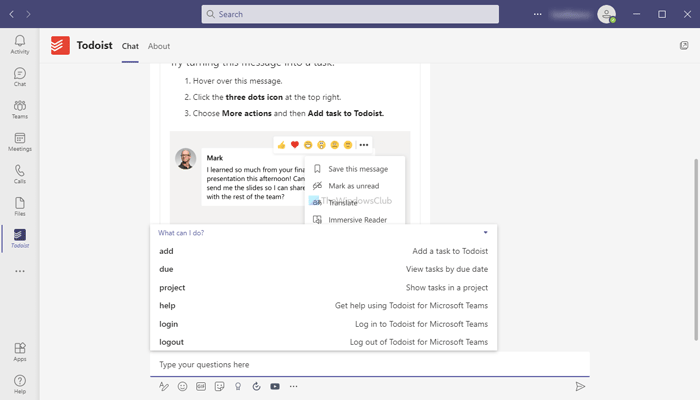
Task: Click the Type your questions here field
Action: pos(370,364)
